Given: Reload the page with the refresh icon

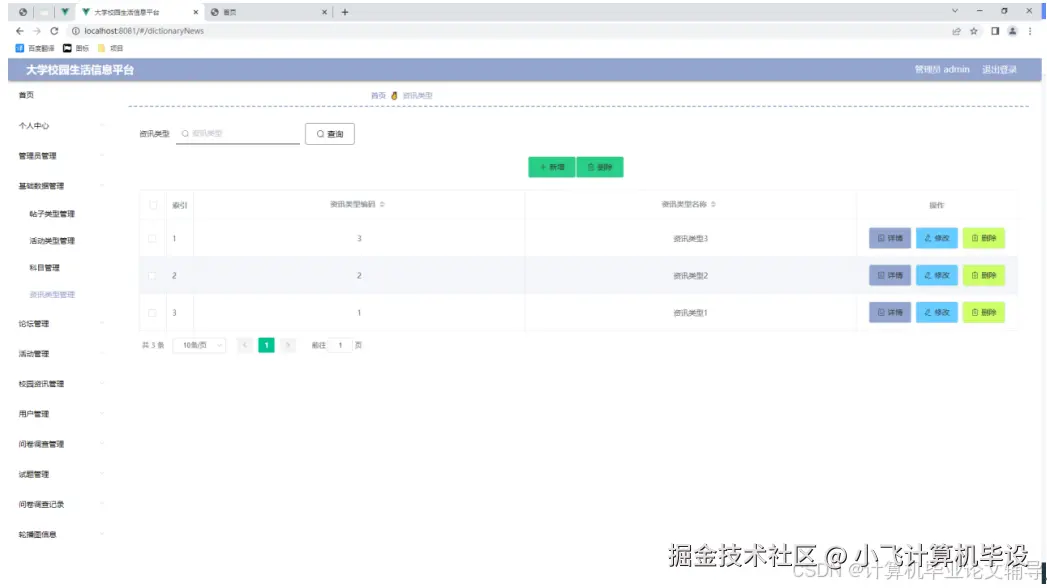Looking at the screenshot, I should [54, 31].
